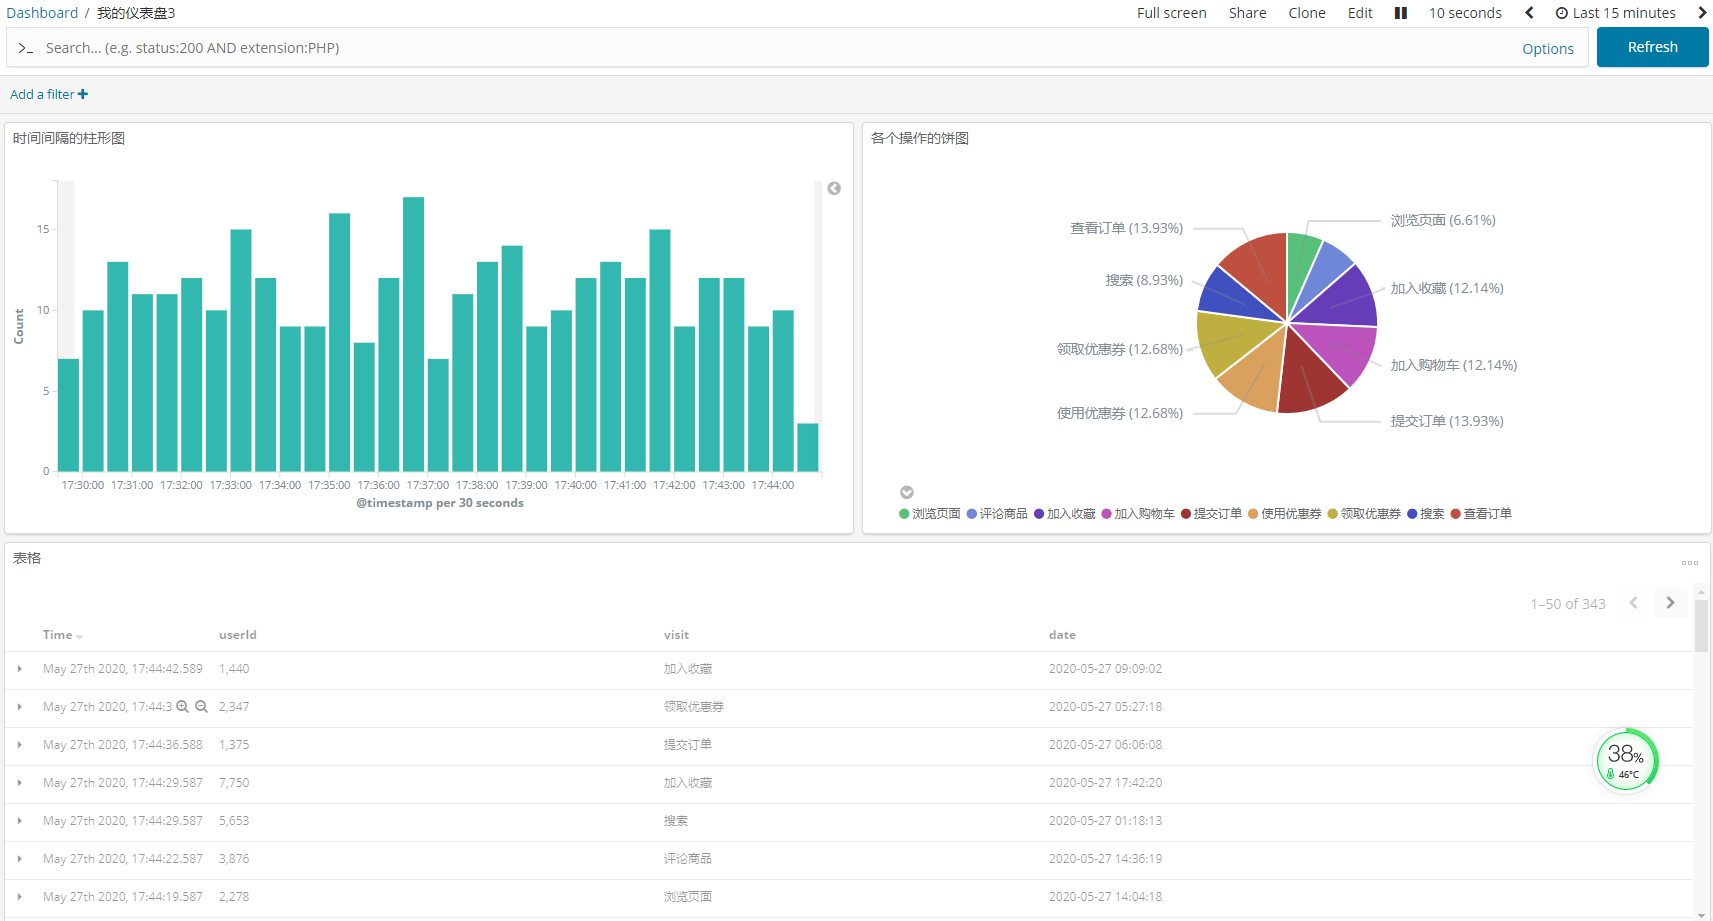Click the filter-for-value magnifier in 2,347 row

tap(183, 707)
